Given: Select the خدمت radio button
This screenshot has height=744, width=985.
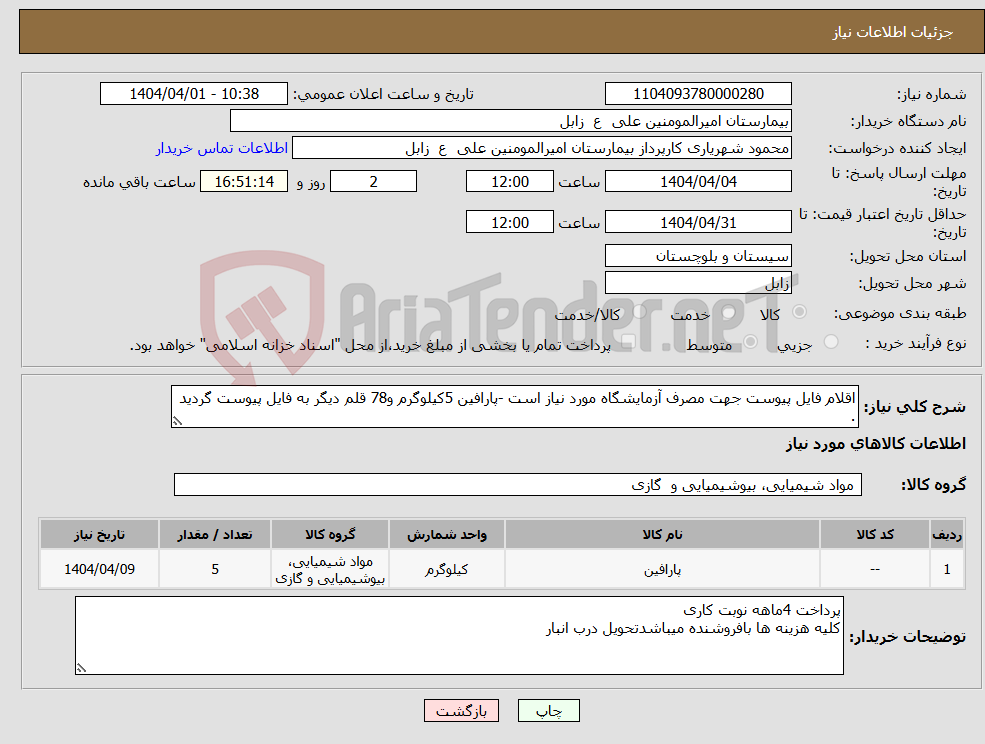Looking at the screenshot, I should (729, 312).
